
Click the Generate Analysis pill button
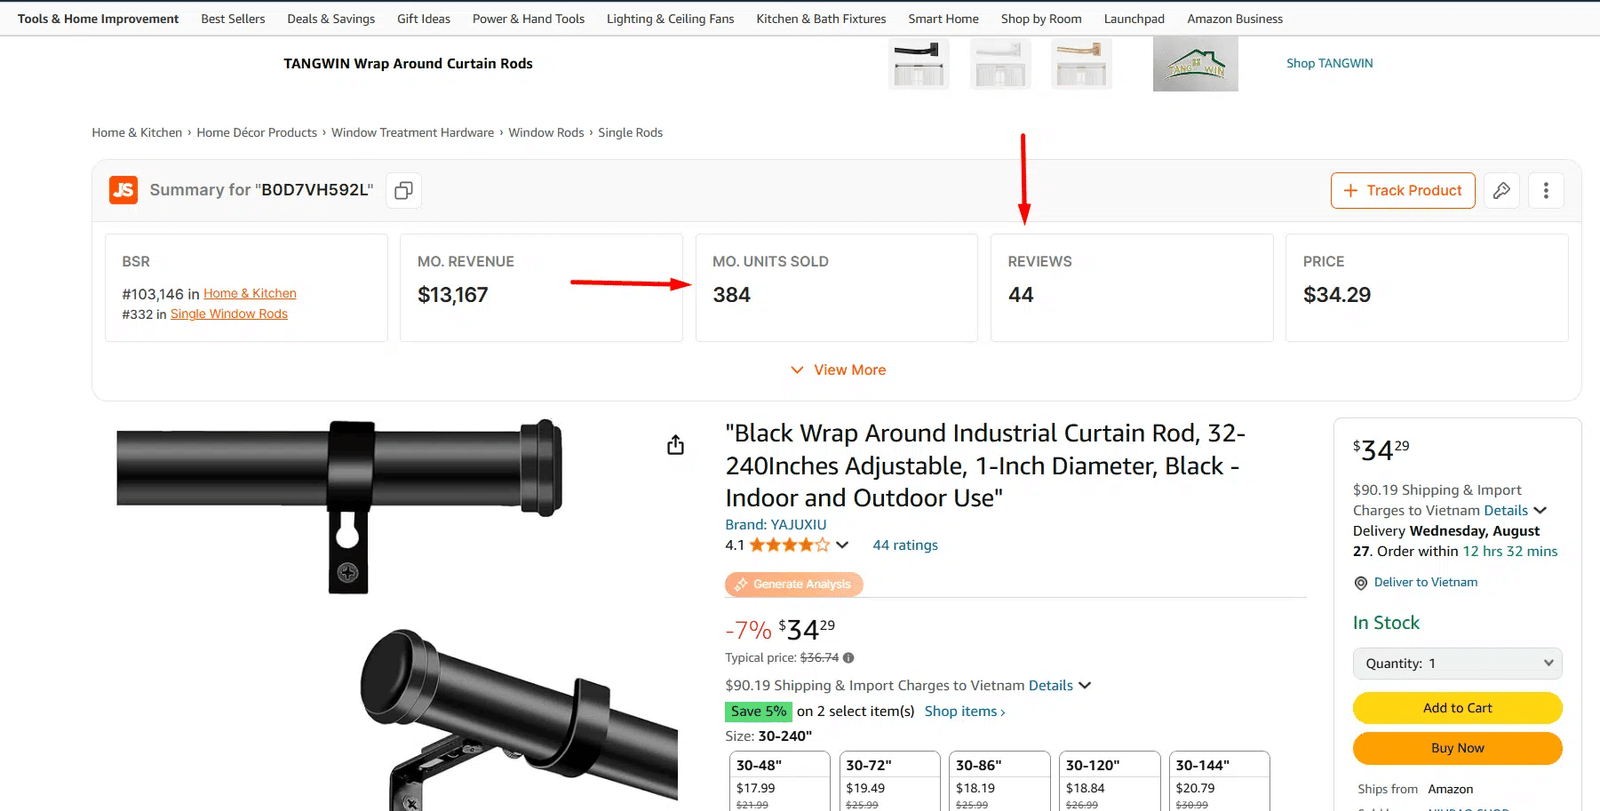point(793,584)
